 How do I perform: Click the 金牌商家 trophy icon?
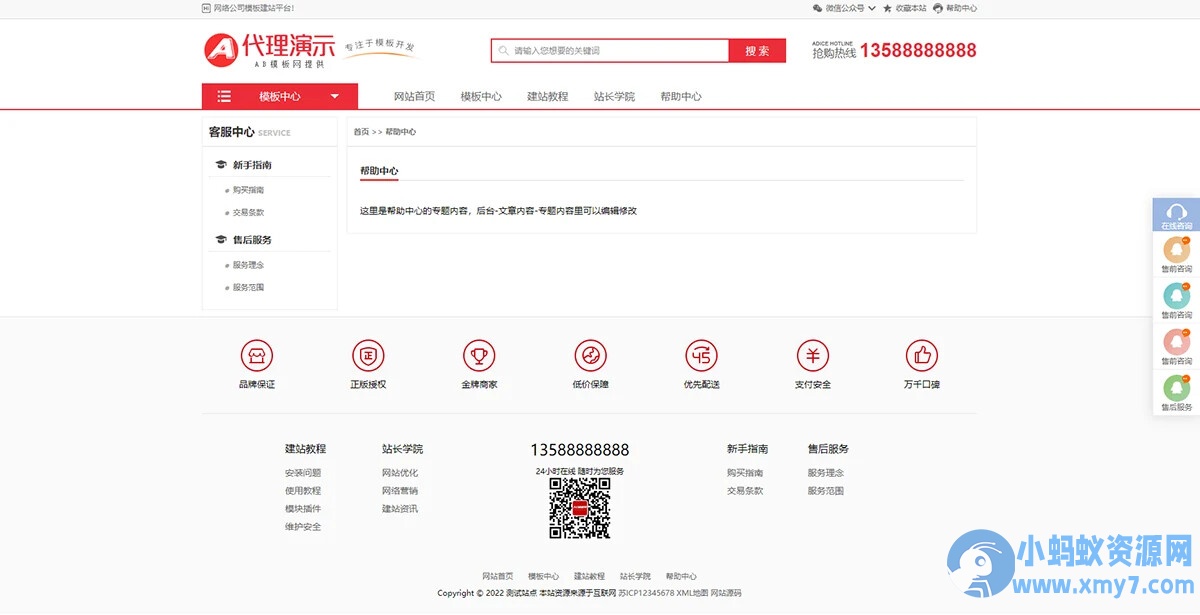tap(479, 355)
